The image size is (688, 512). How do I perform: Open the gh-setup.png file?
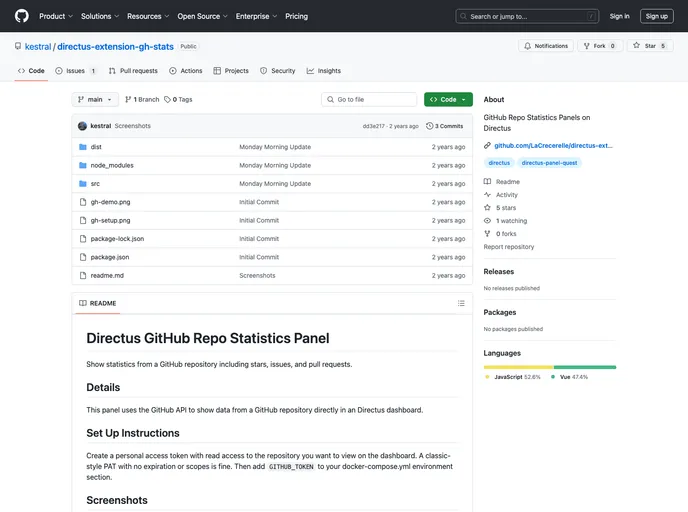(x=110, y=221)
